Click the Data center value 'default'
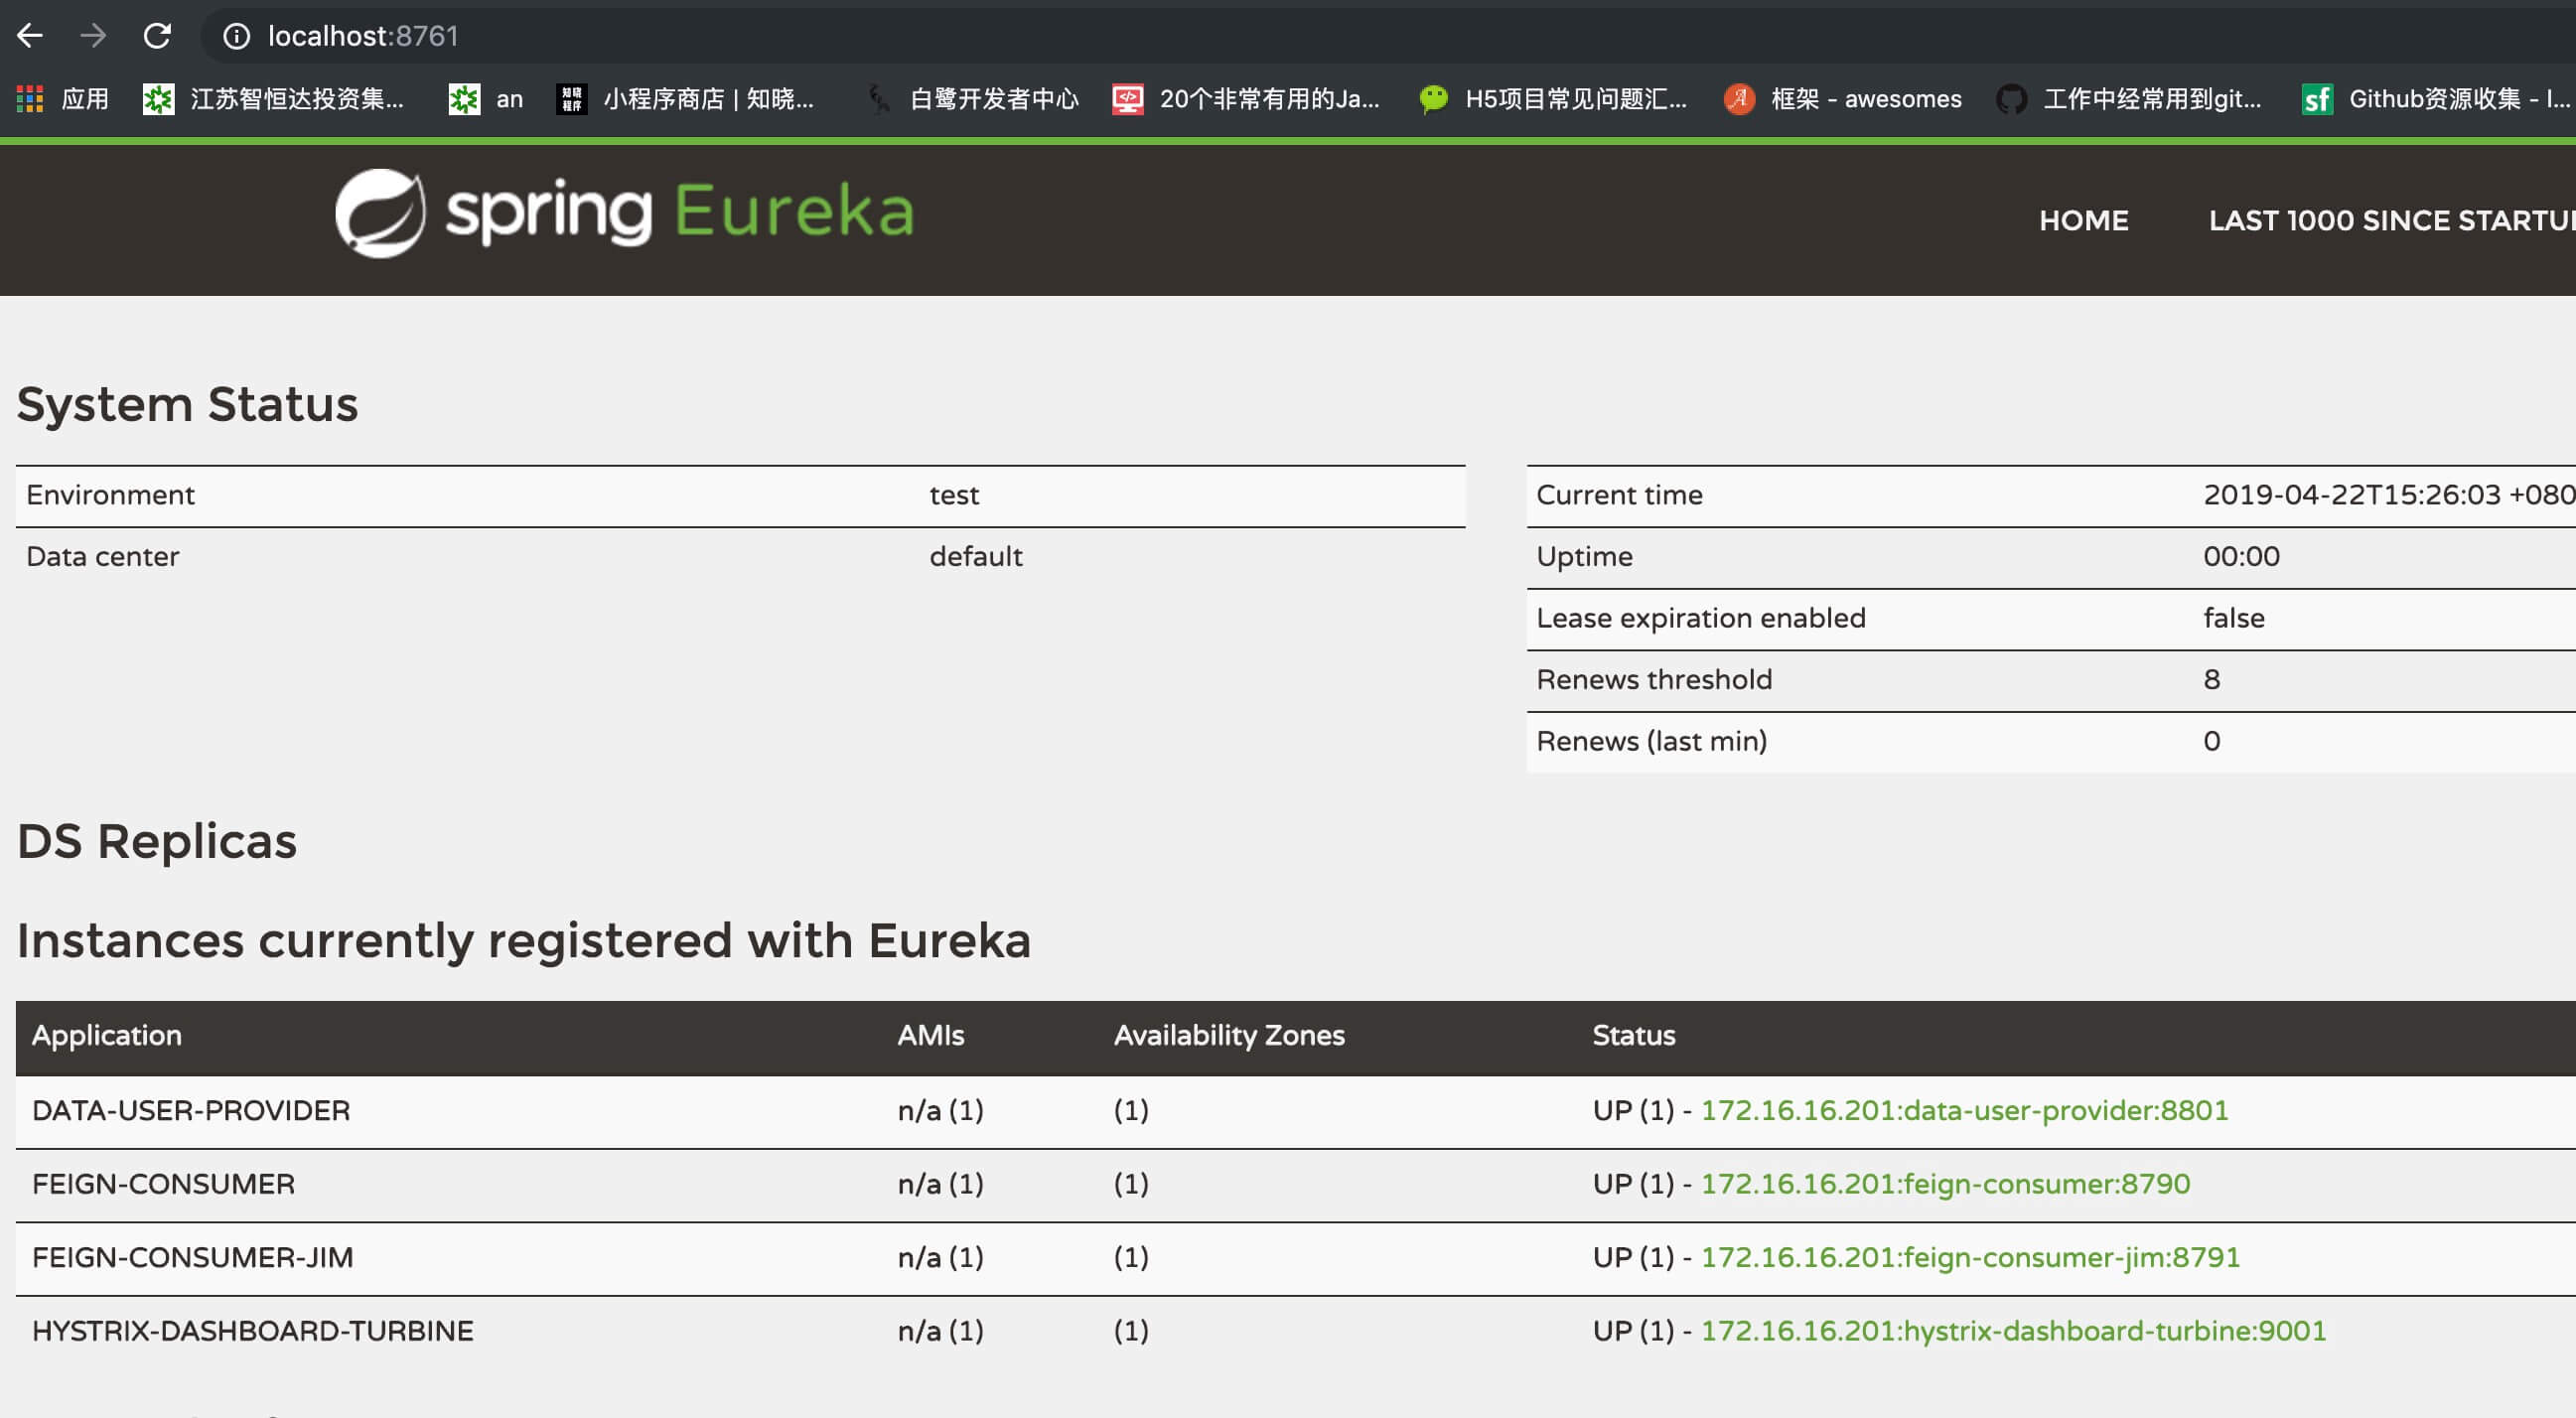This screenshot has height=1418, width=2576. pyautogui.click(x=976, y=556)
